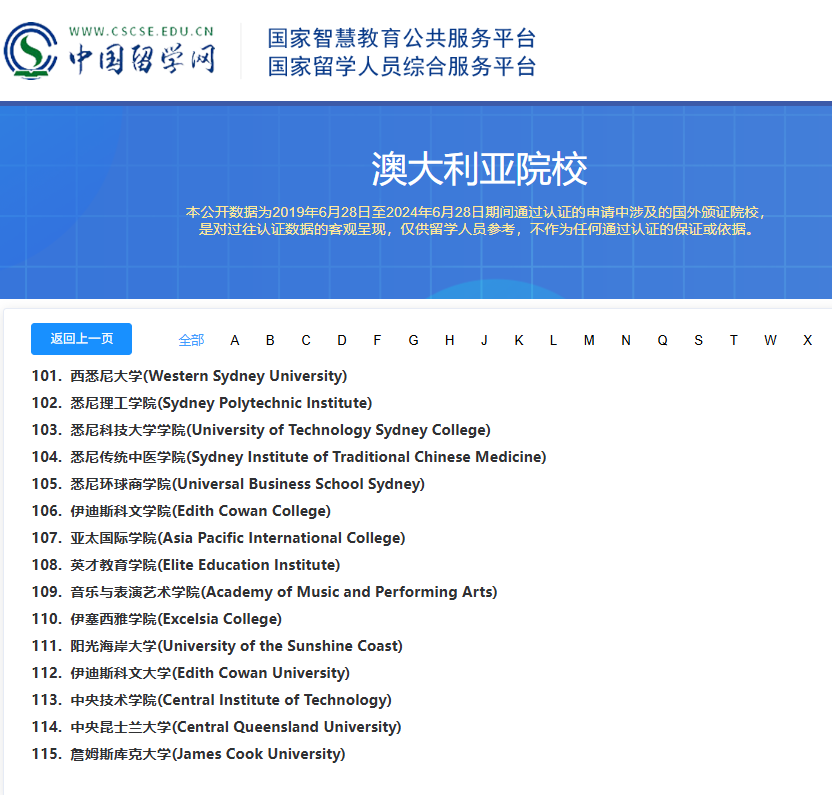Filter schools by letter J

coord(484,340)
